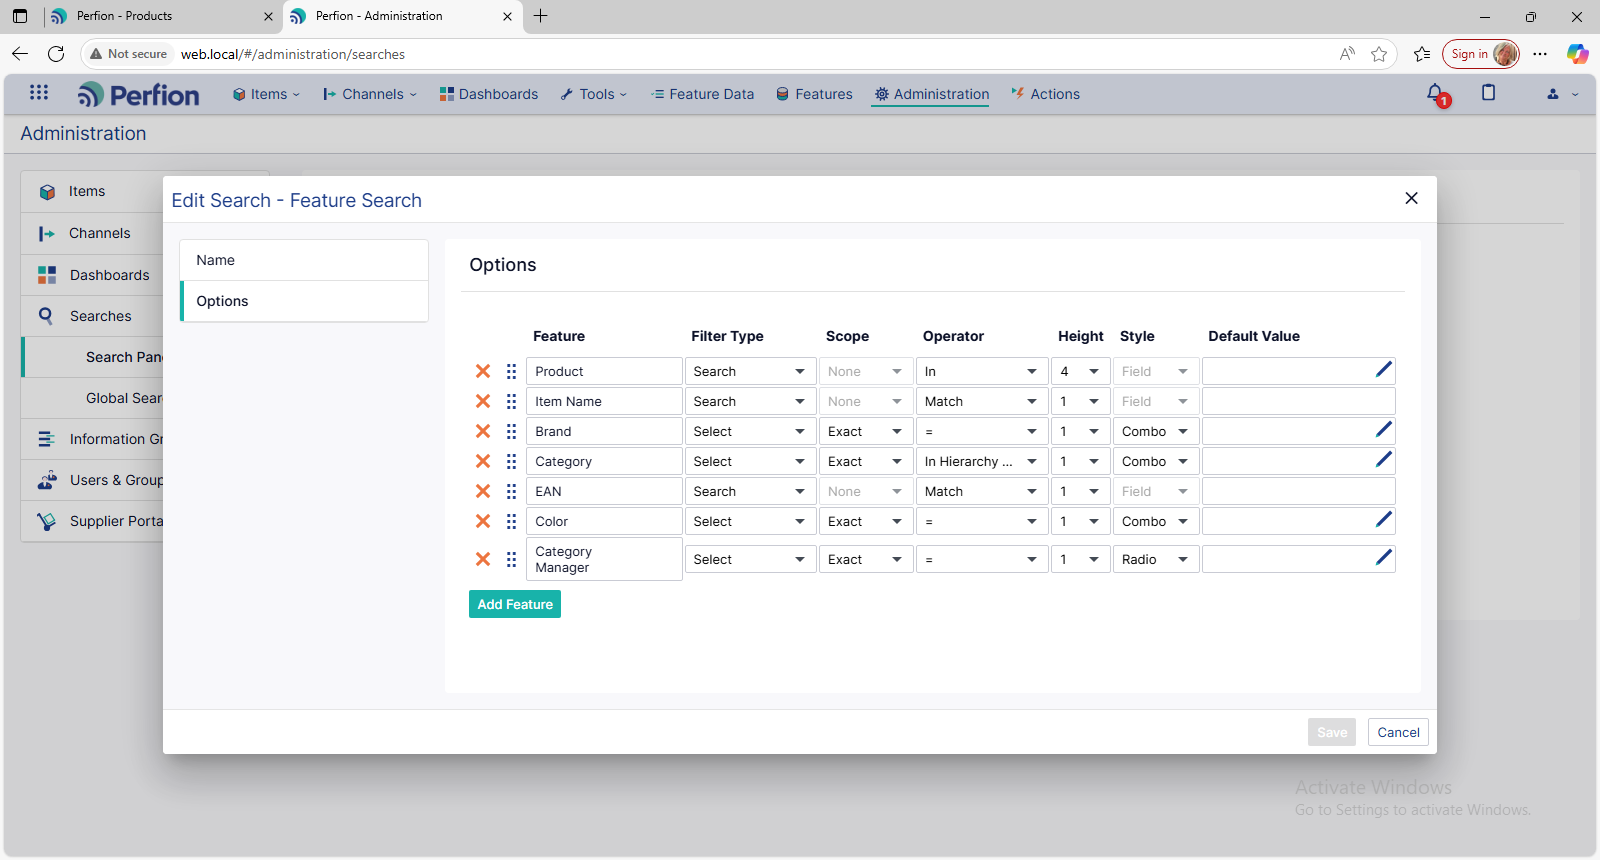Open Style dropdown for Category Manager row
Viewport: 1600px width, 860px height.
click(x=1155, y=559)
